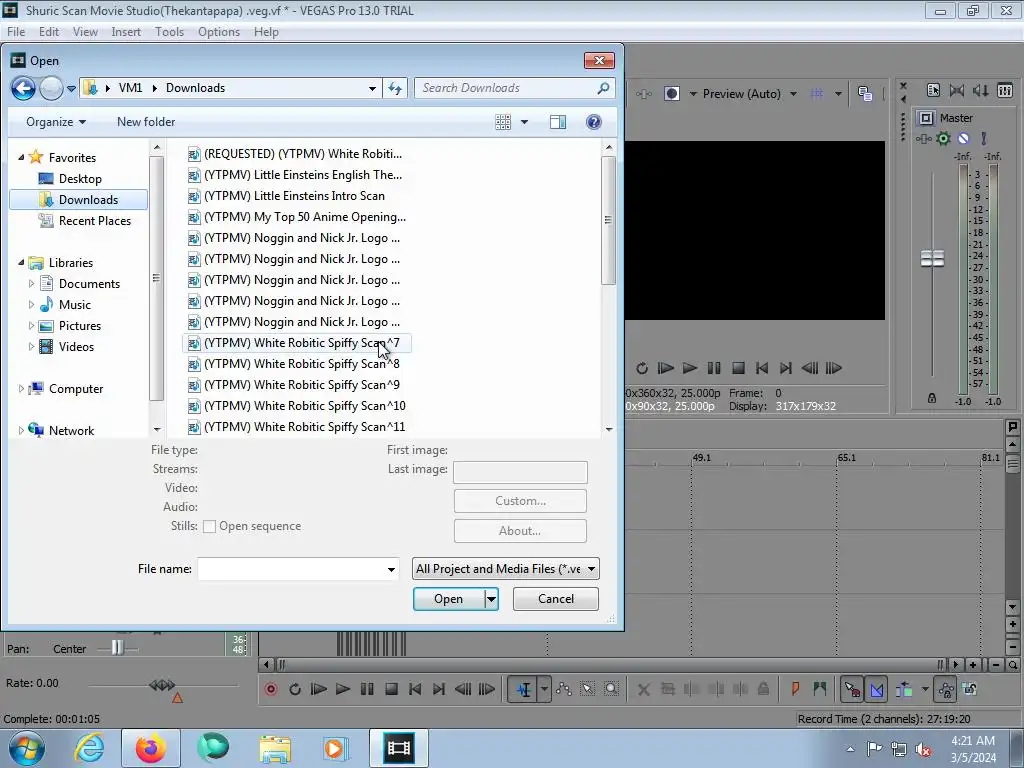Open the View menu

point(85,31)
